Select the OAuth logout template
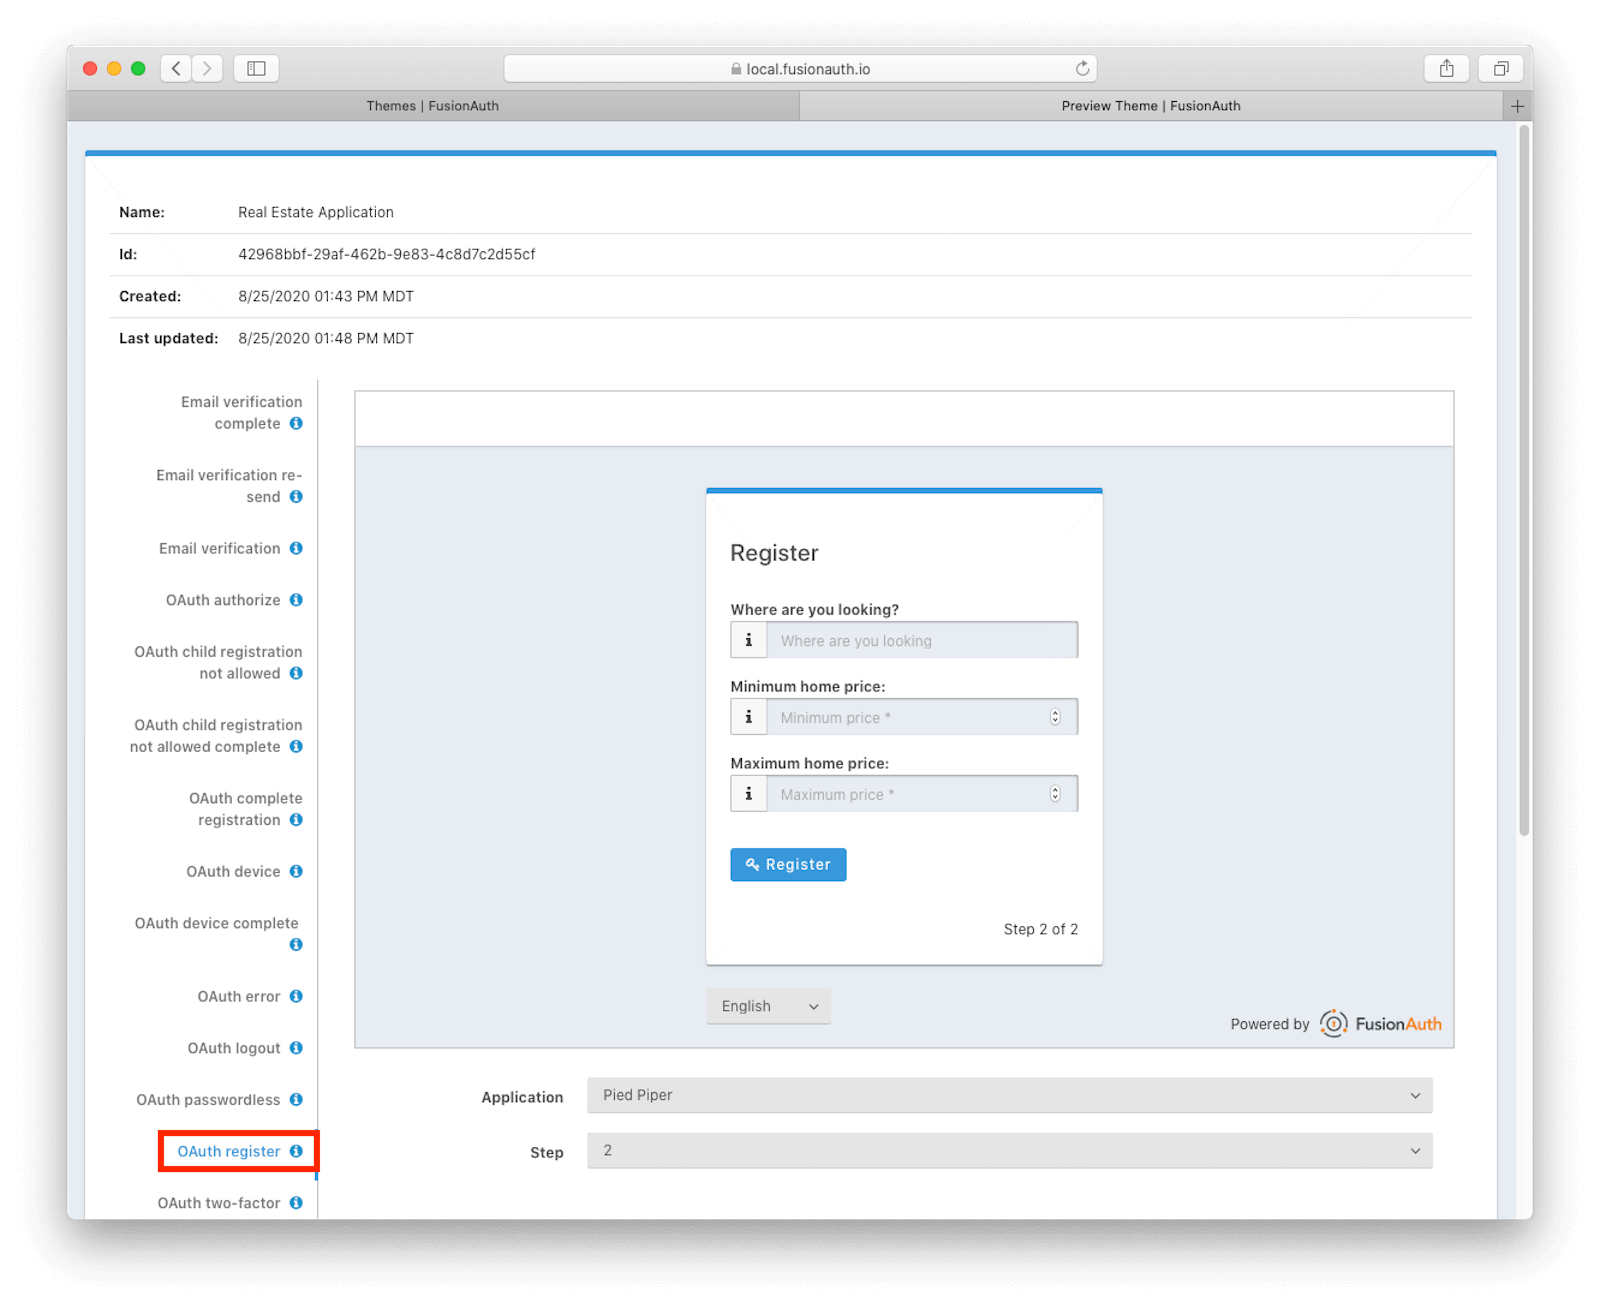 pyautogui.click(x=234, y=1048)
